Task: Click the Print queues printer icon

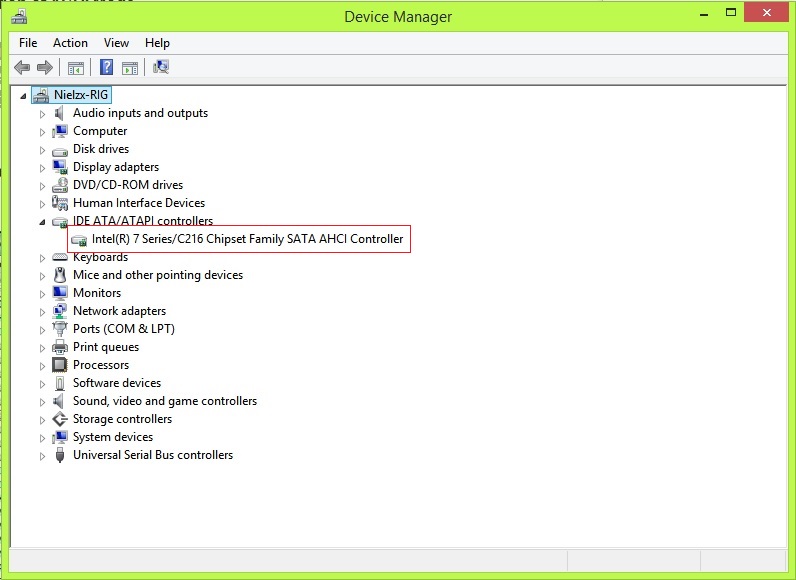Action: (60, 347)
